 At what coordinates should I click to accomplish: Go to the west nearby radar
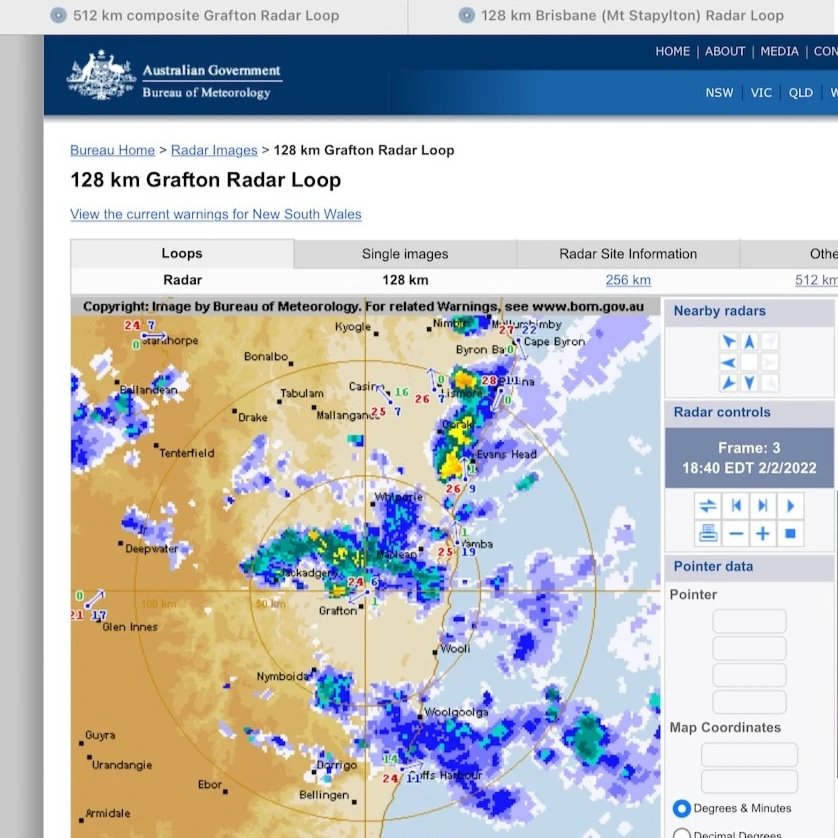click(x=728, y=363)
